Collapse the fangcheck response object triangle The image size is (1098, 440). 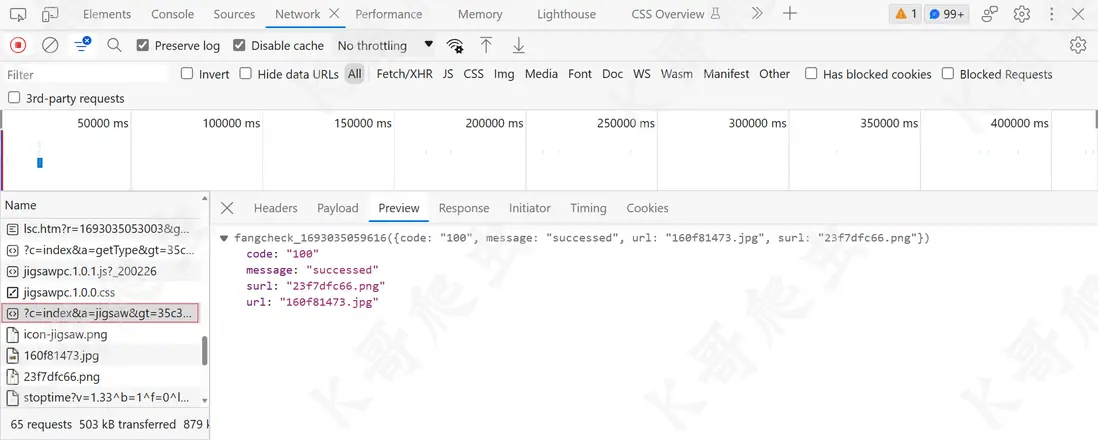pyautogui.click(x=224, y=238)
